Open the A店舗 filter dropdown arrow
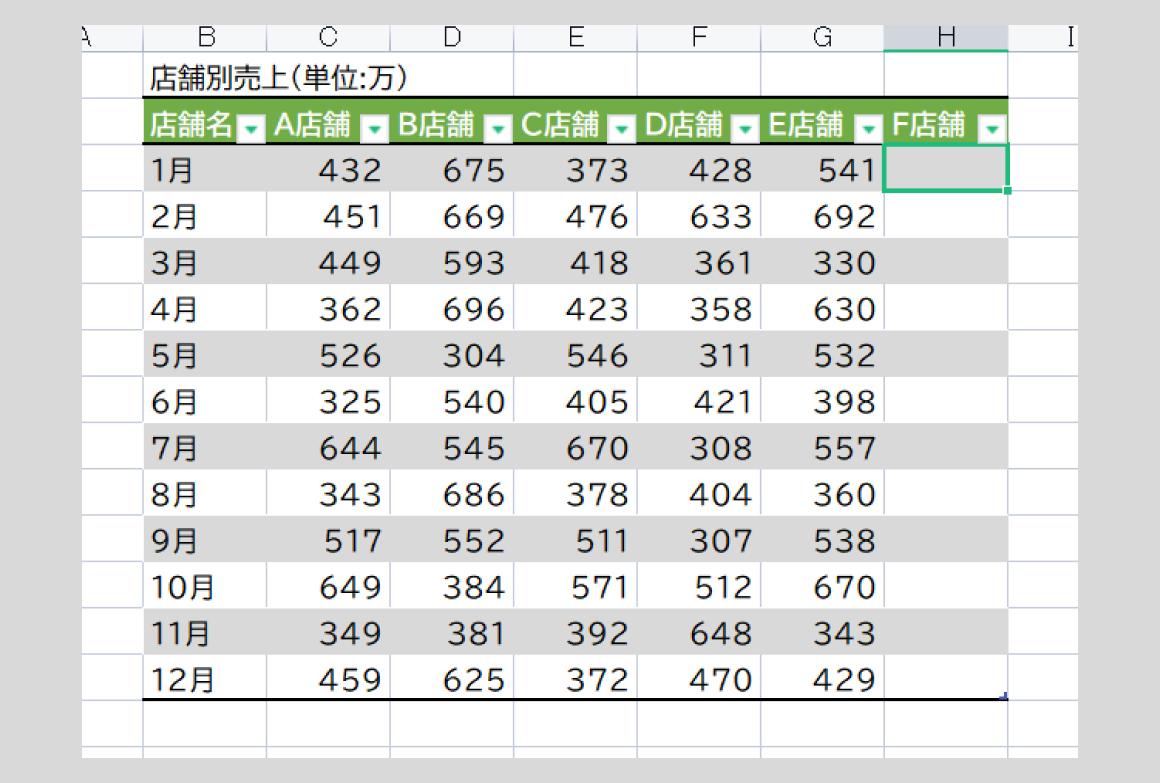The image size is (1160, 783). point(374,129)
